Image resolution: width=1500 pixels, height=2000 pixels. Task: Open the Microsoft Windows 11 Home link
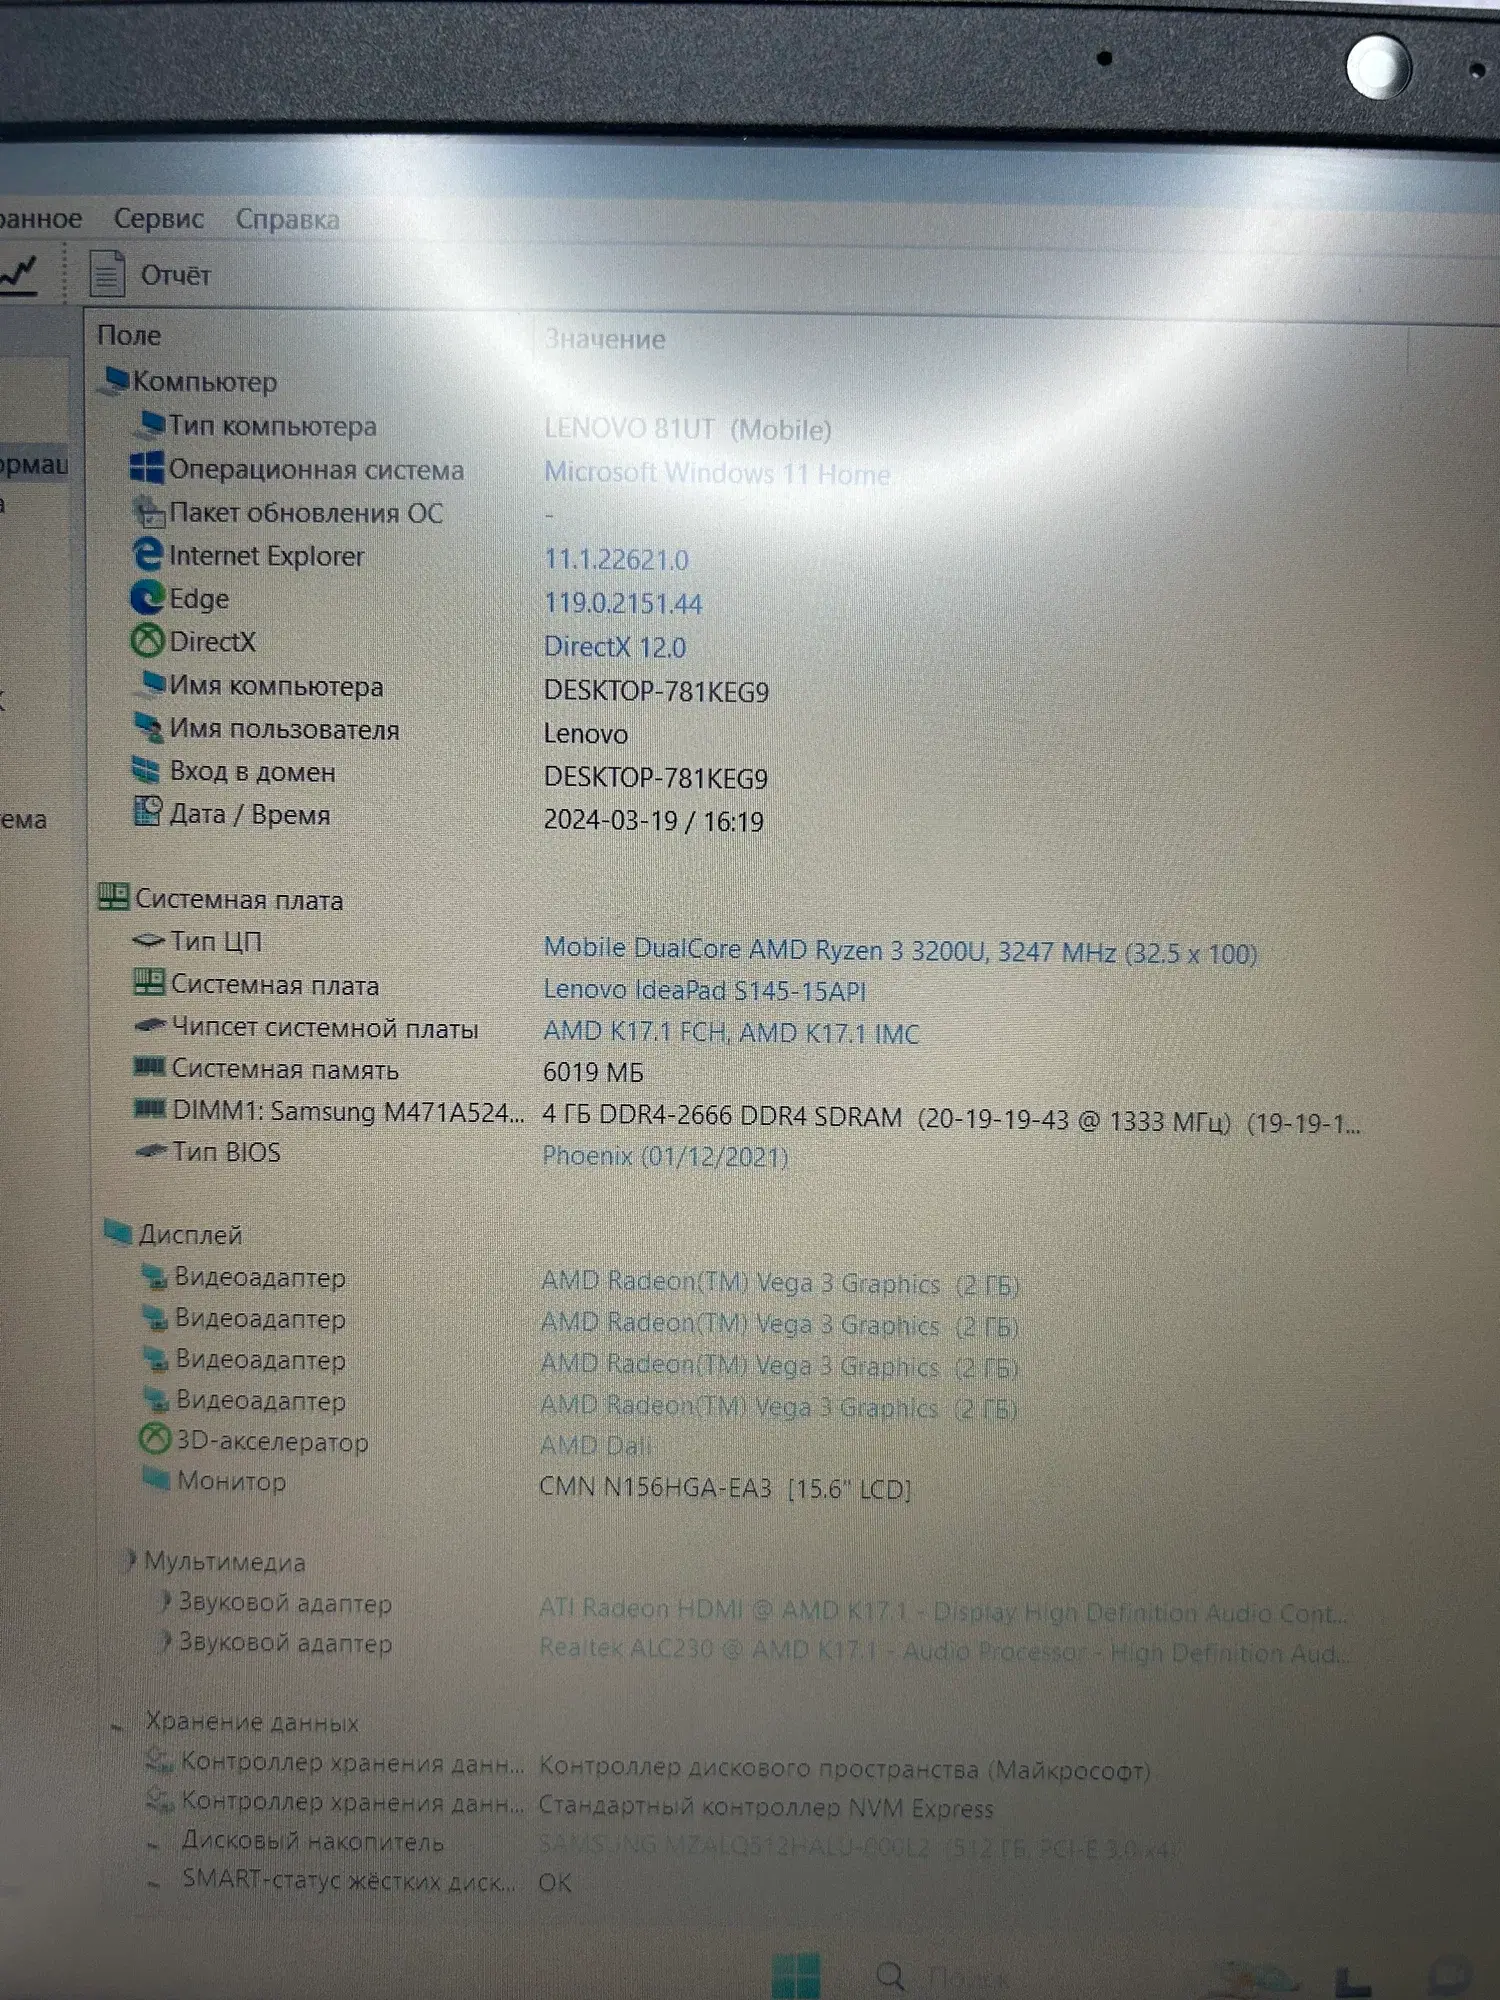(x=717, y=473)
